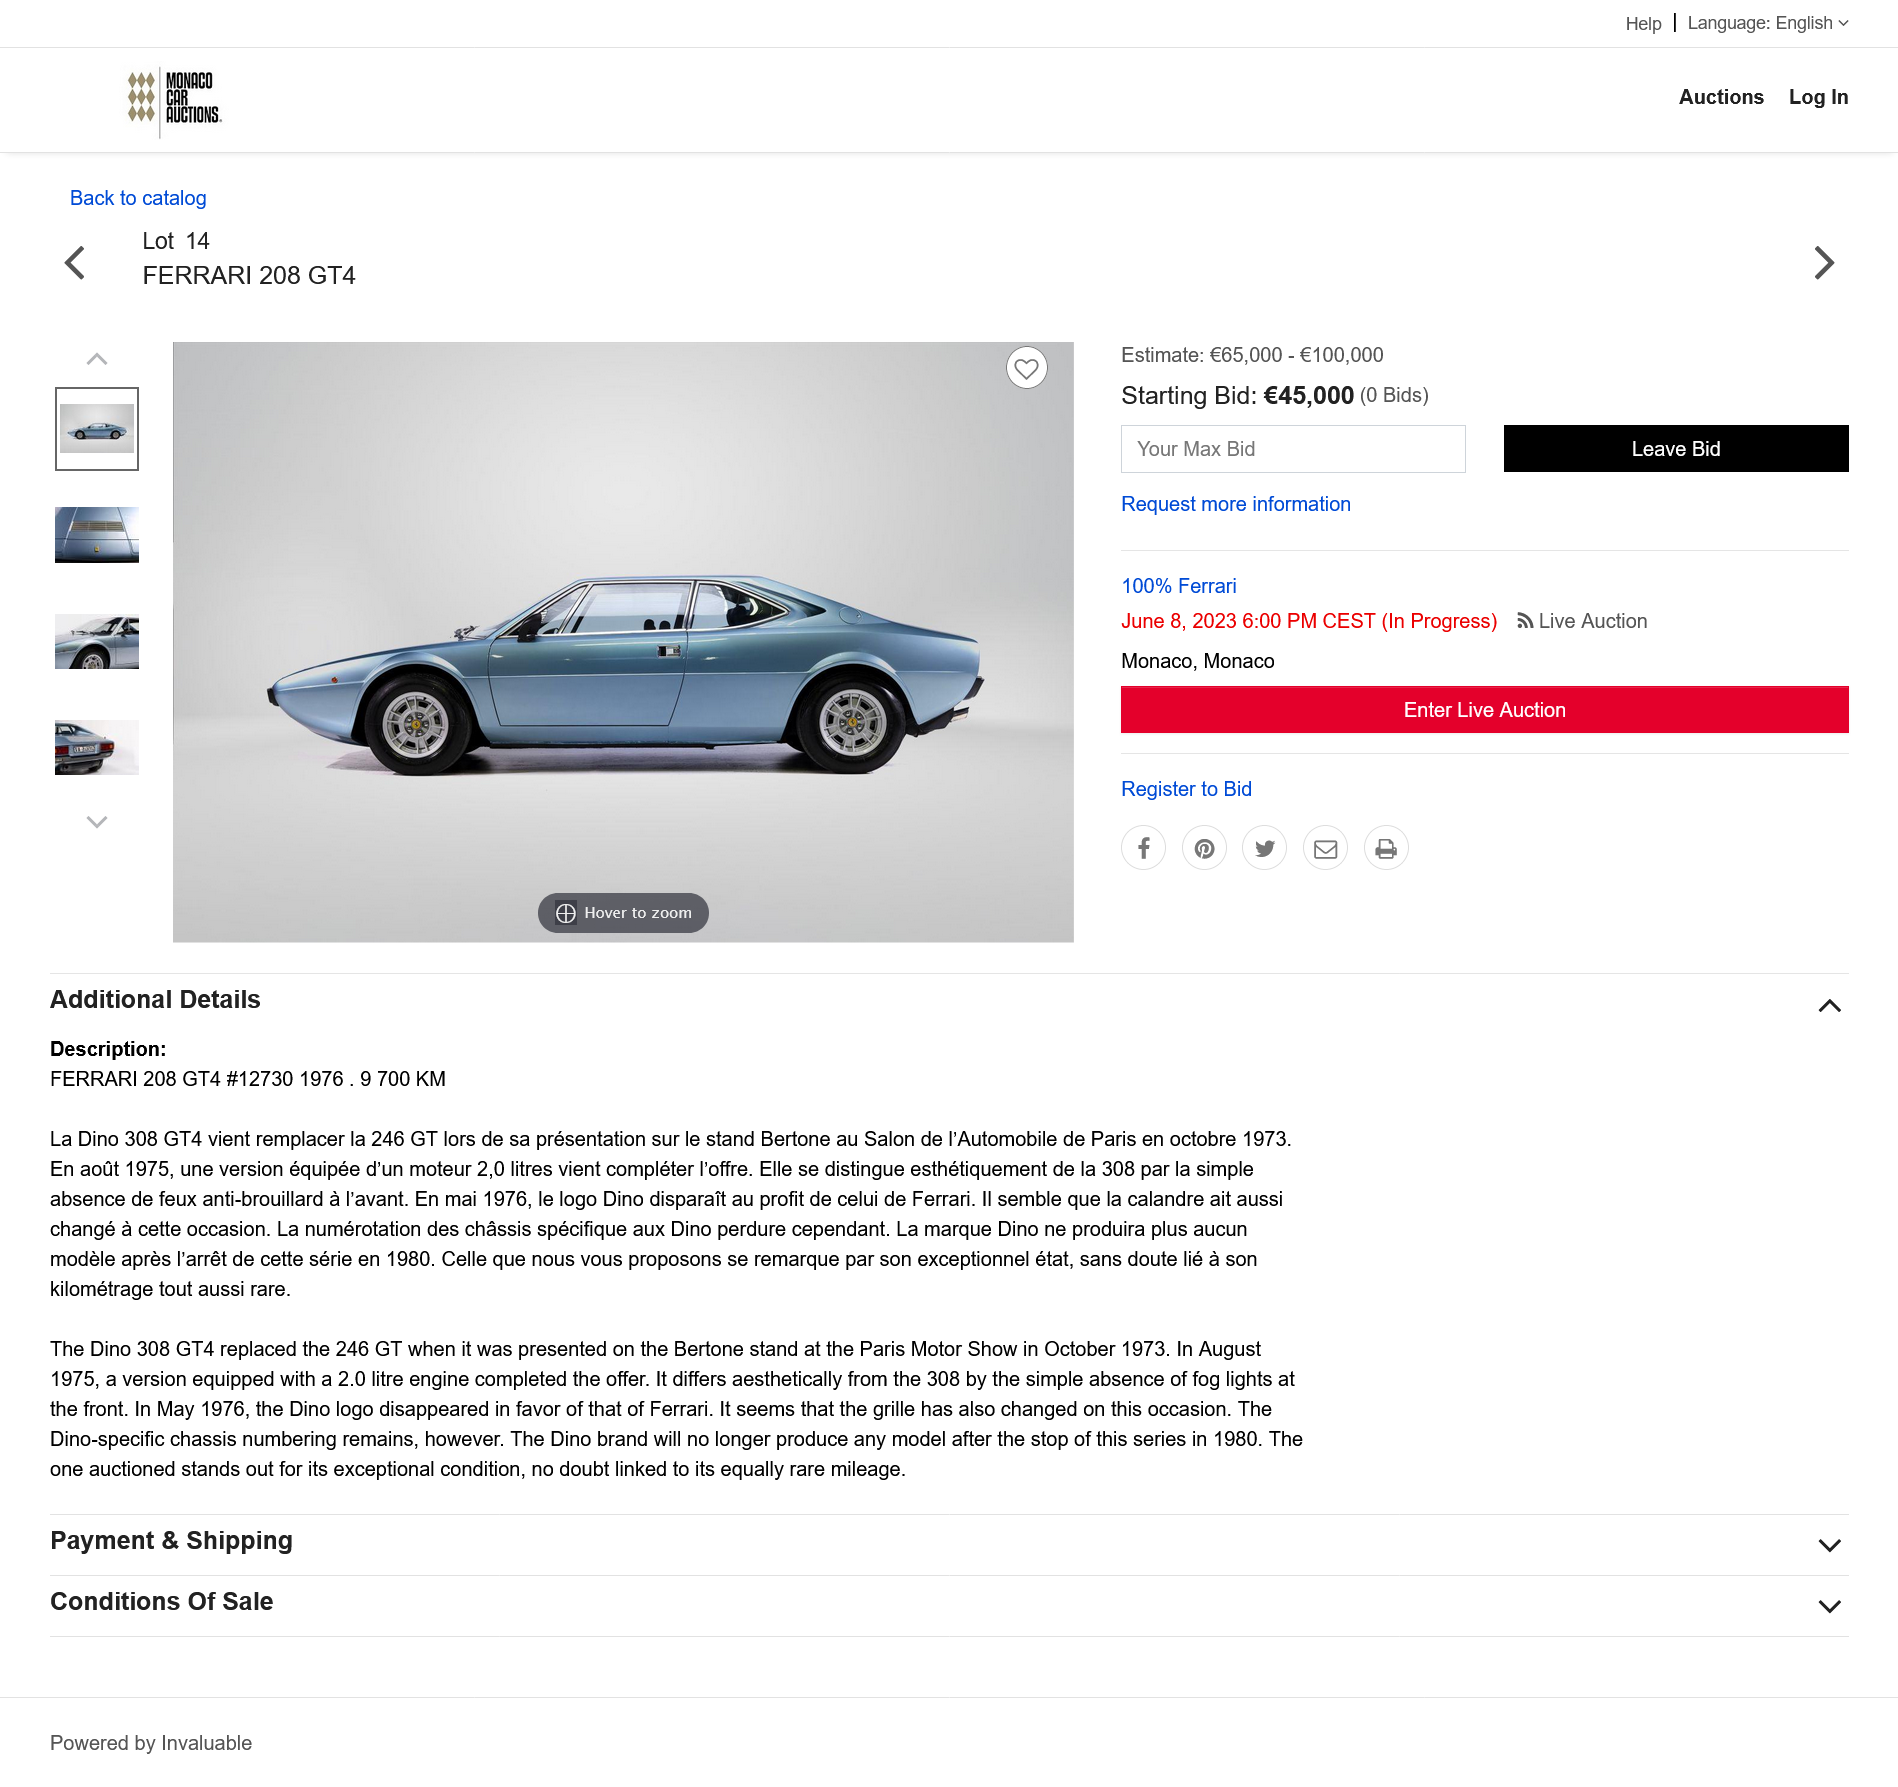Open the Language: English dropdown
1898x1787 pixels.
(1767, 23)
